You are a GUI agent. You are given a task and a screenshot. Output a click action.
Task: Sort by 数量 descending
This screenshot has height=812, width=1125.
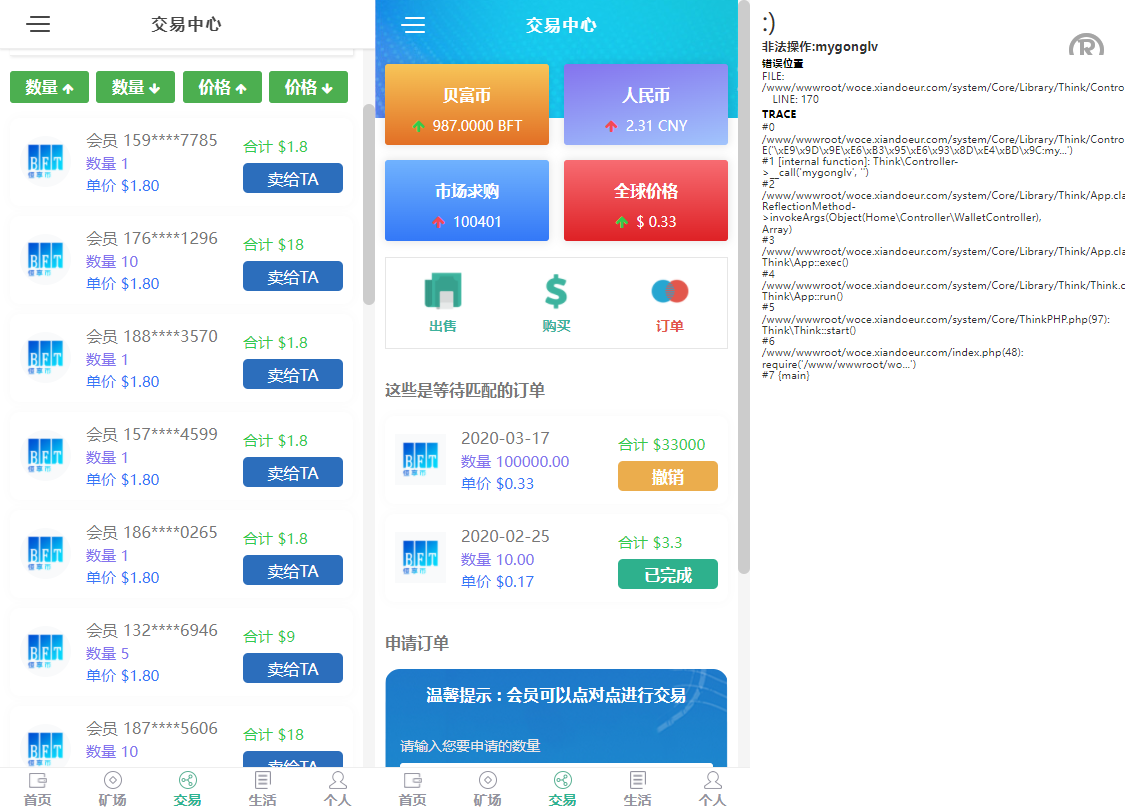click(136, 88)
